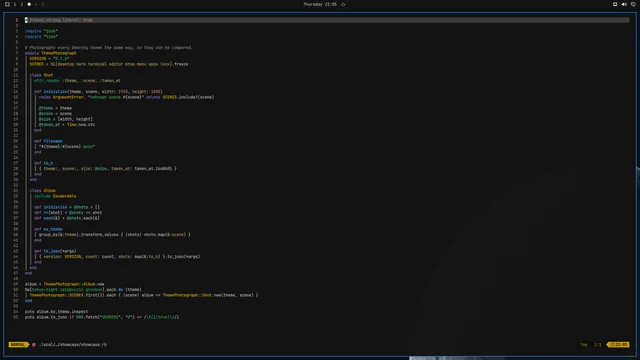640x360 pixels.
Task: Click the 1:1 cursor location in statusline
Action: [x=598, y=344]
